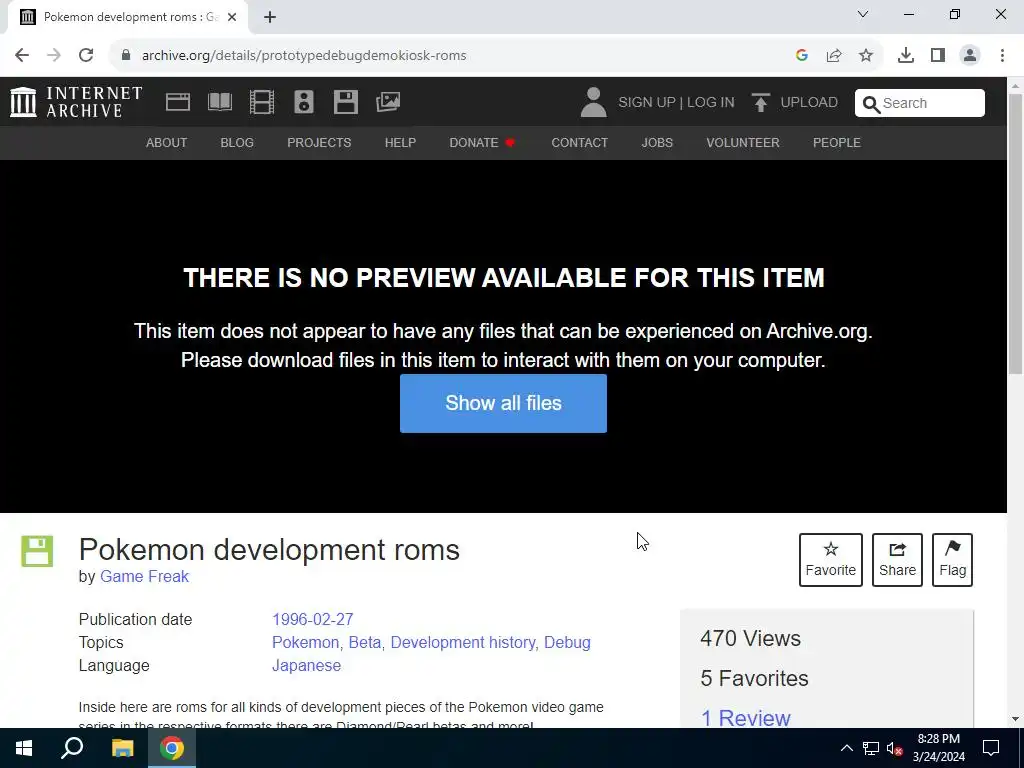Click LOG IN link
This screenshot has height=768, width=1024.
711,103
